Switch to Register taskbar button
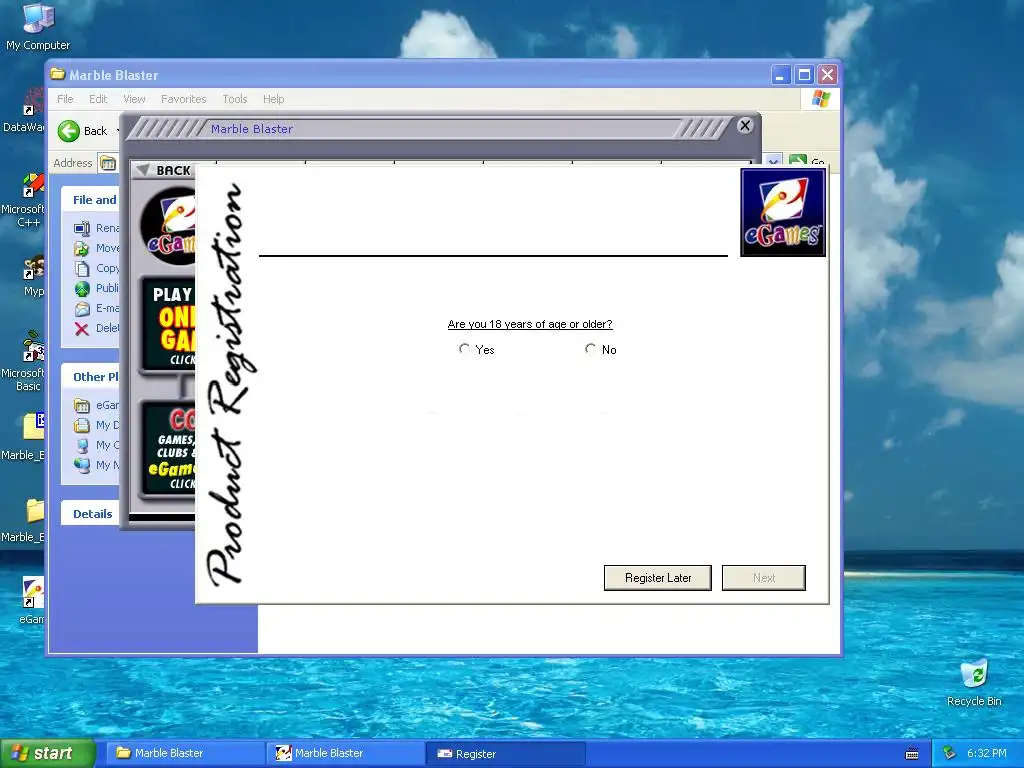 pos(505,754)
